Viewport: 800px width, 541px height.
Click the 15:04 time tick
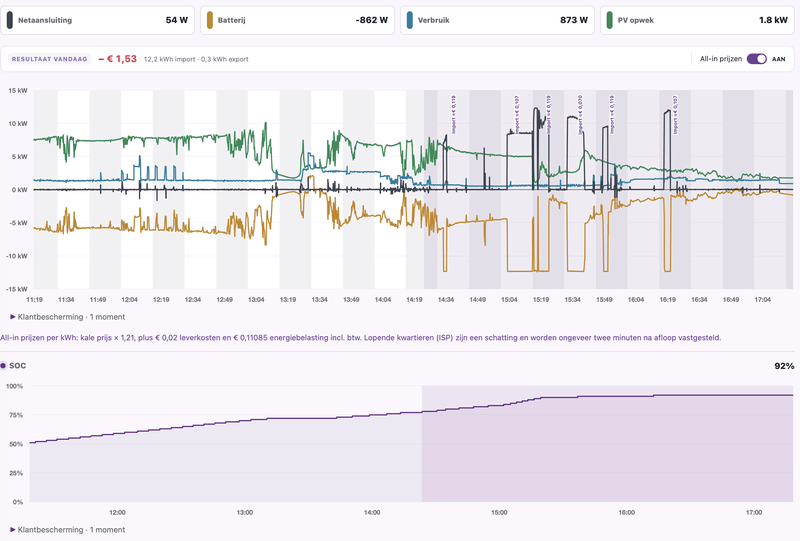click(x=509, y=300)
